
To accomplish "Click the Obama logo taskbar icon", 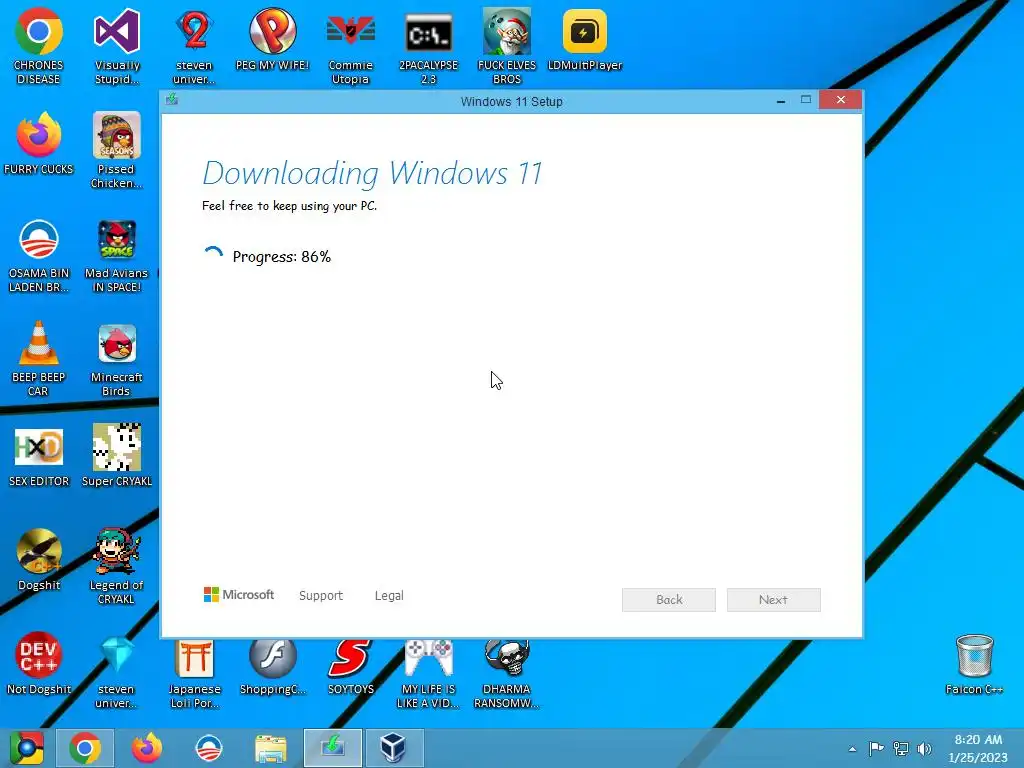I will (x=209, y=748).
